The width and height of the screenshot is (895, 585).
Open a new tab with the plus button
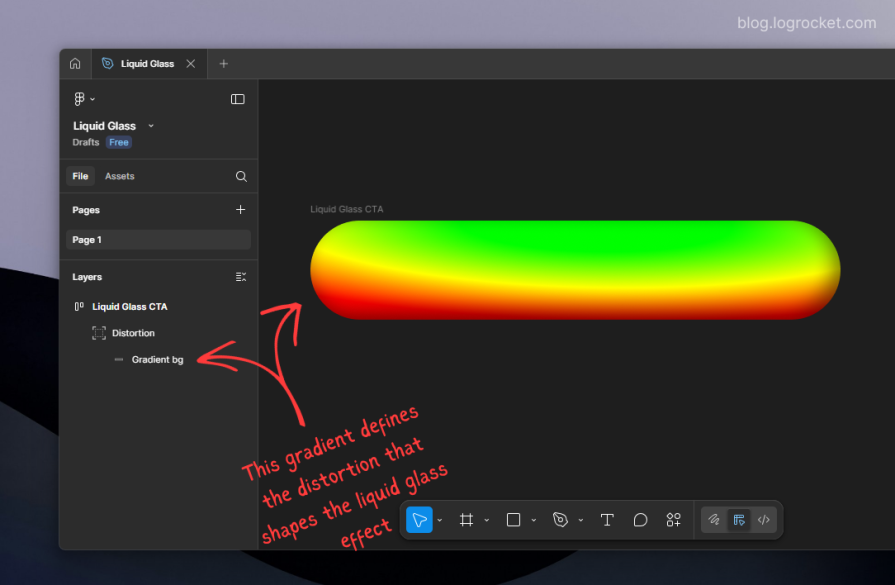(223, 62)
